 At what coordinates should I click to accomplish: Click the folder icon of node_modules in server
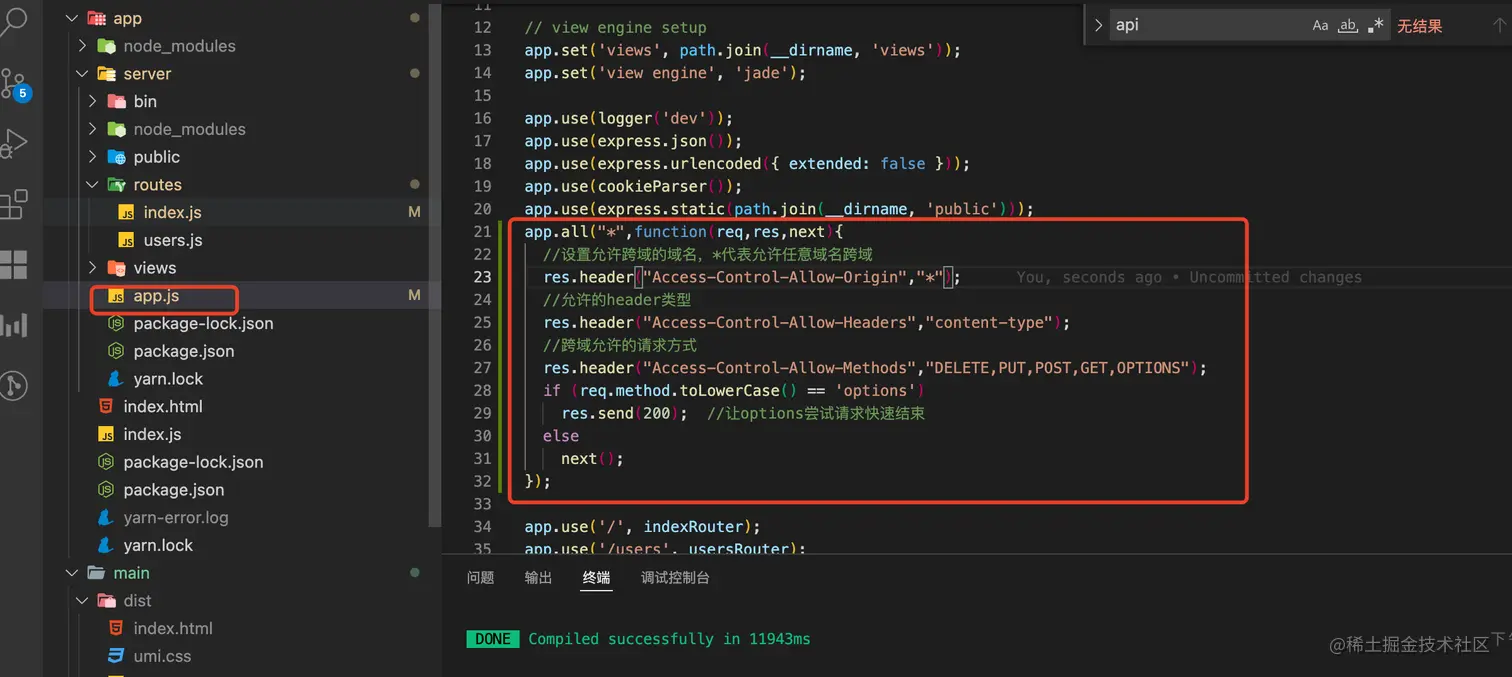(x=115, y=129)
